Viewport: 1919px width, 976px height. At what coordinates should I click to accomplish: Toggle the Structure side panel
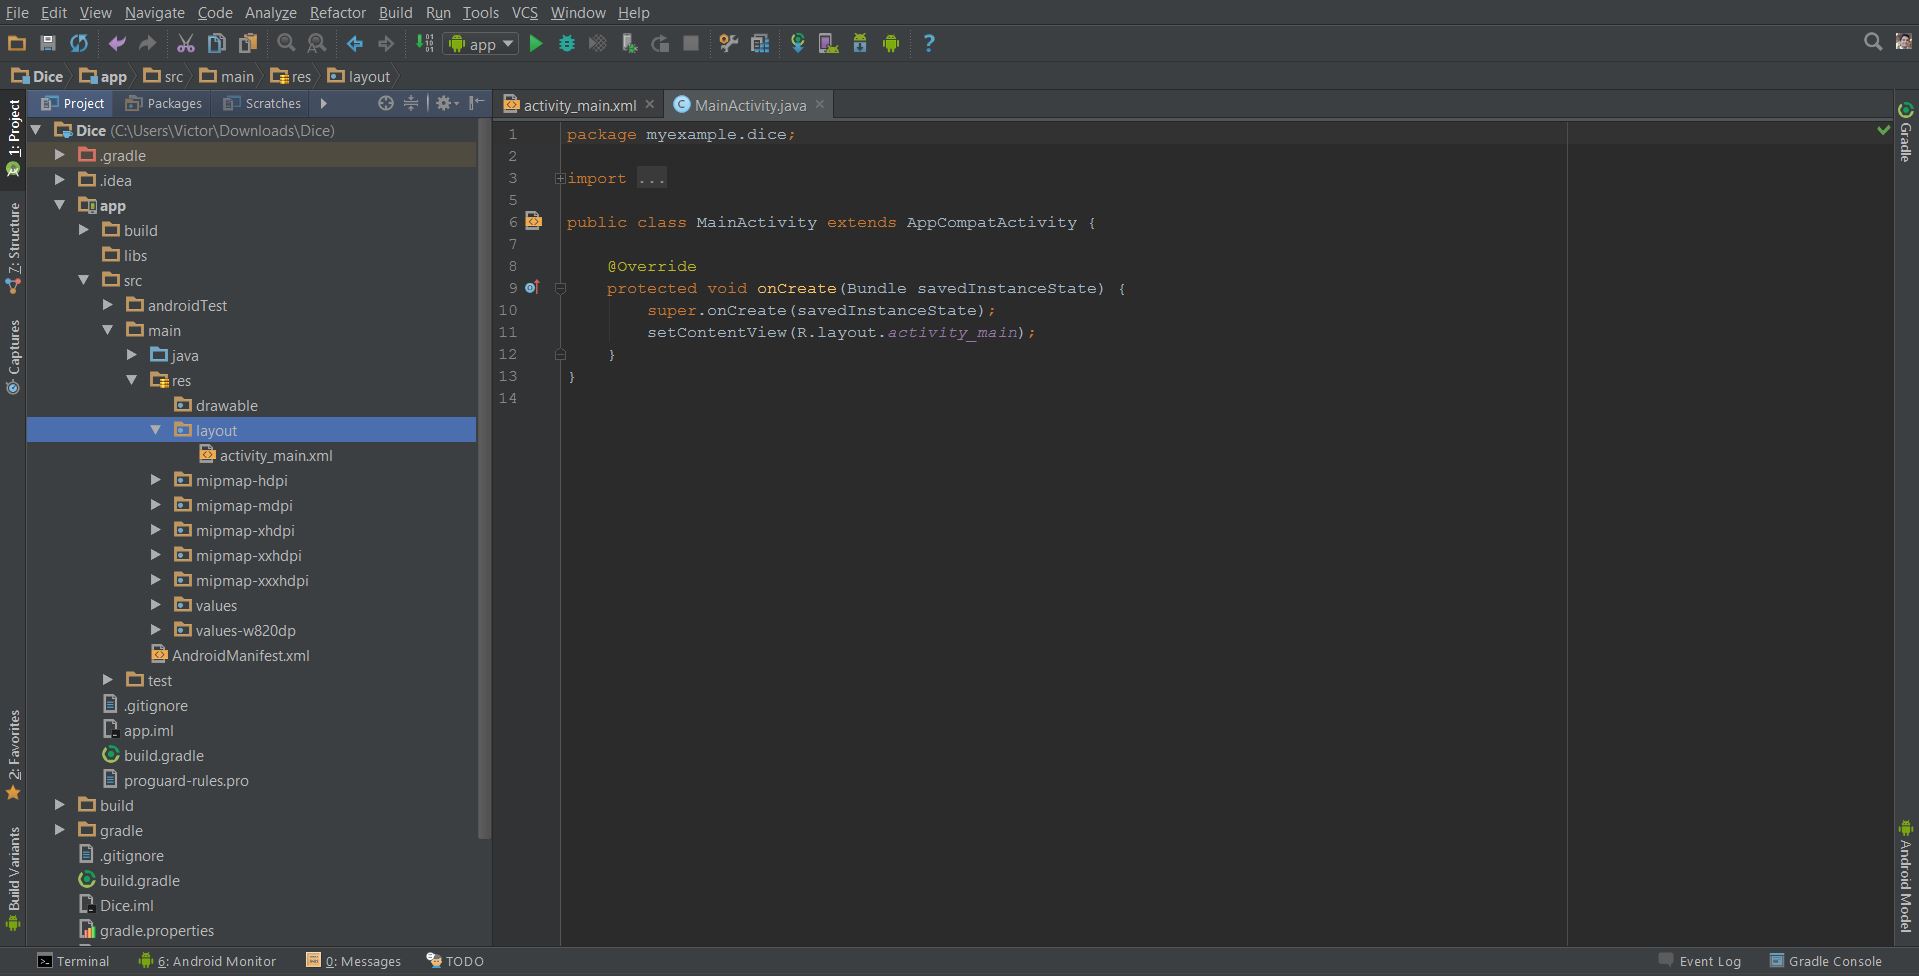13,248
